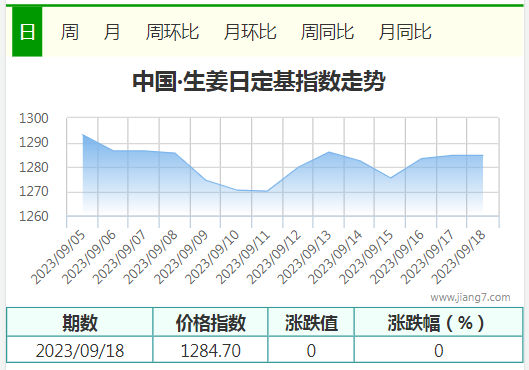The width and height of the screenshot is (529, 370).
Task: Open the 月同比 tab
Action: point(405,32)
